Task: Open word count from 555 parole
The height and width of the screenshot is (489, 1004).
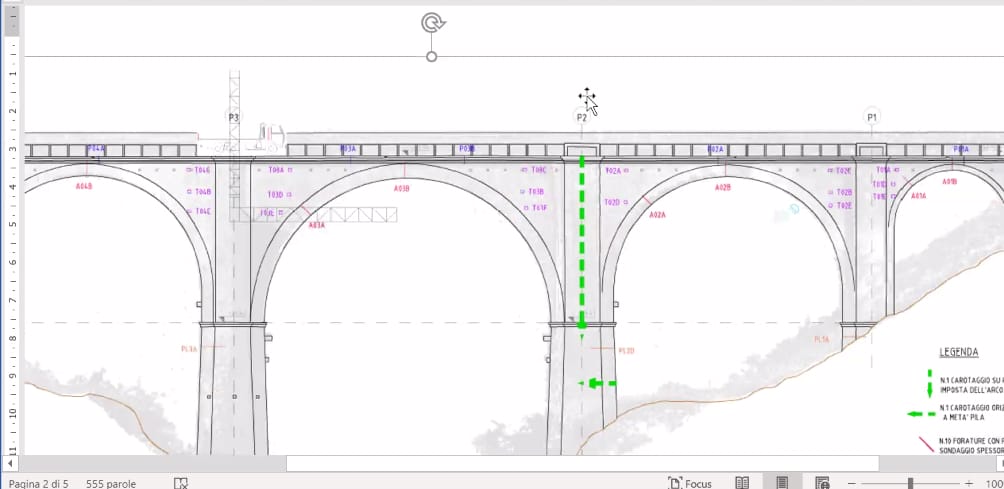Action: click(x=111, y=483)
